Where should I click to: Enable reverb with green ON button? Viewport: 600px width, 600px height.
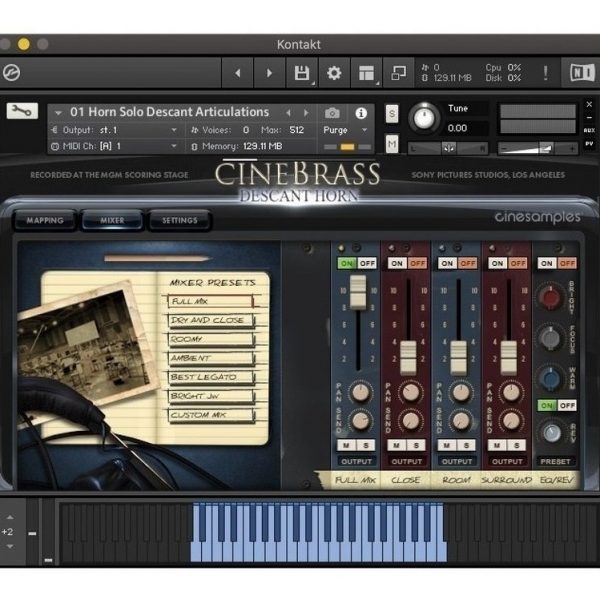547,406
